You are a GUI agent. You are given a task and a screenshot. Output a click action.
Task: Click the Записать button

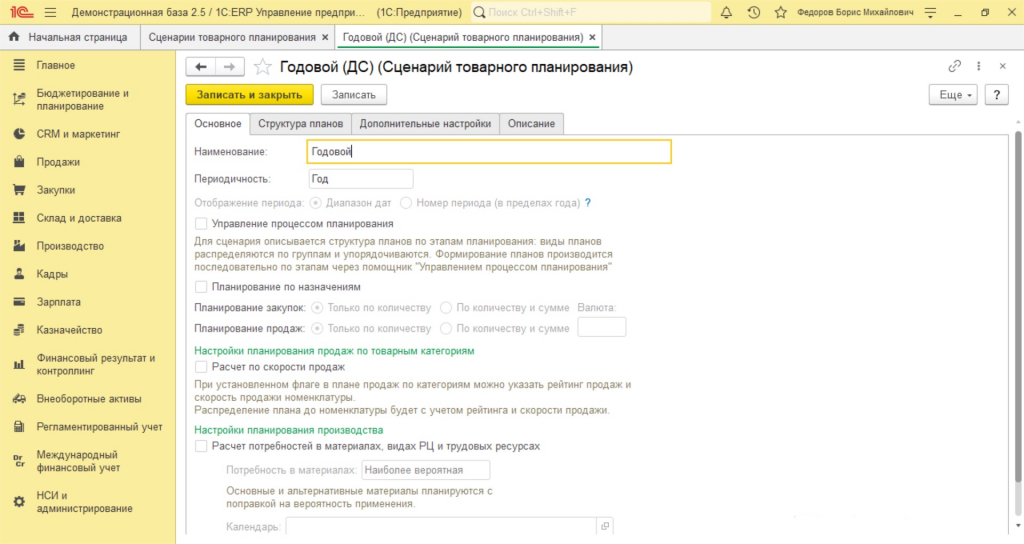(x=353, y=95)
